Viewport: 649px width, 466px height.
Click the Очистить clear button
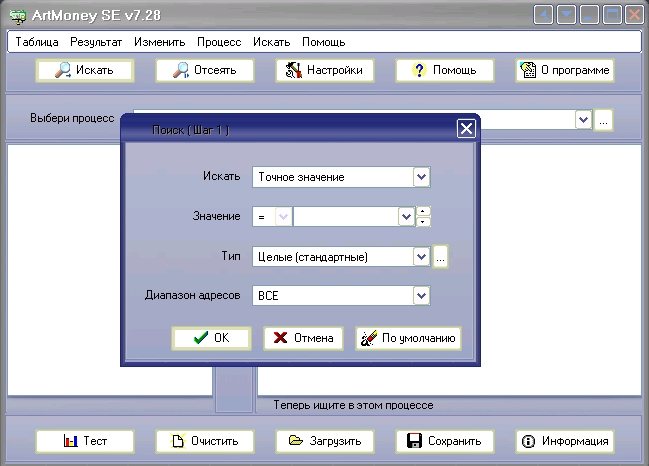204,441
